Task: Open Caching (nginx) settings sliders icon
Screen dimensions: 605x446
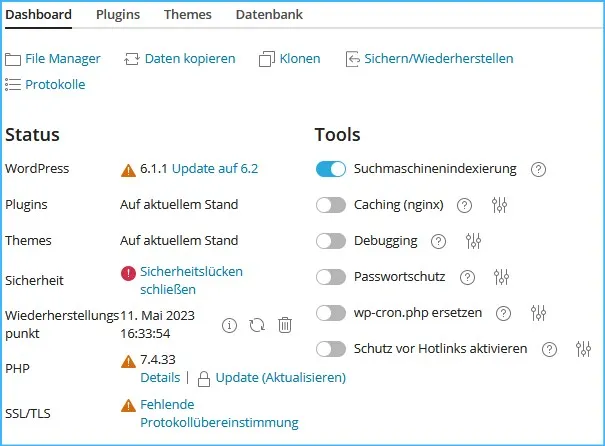Action: (x=499, y=205)
